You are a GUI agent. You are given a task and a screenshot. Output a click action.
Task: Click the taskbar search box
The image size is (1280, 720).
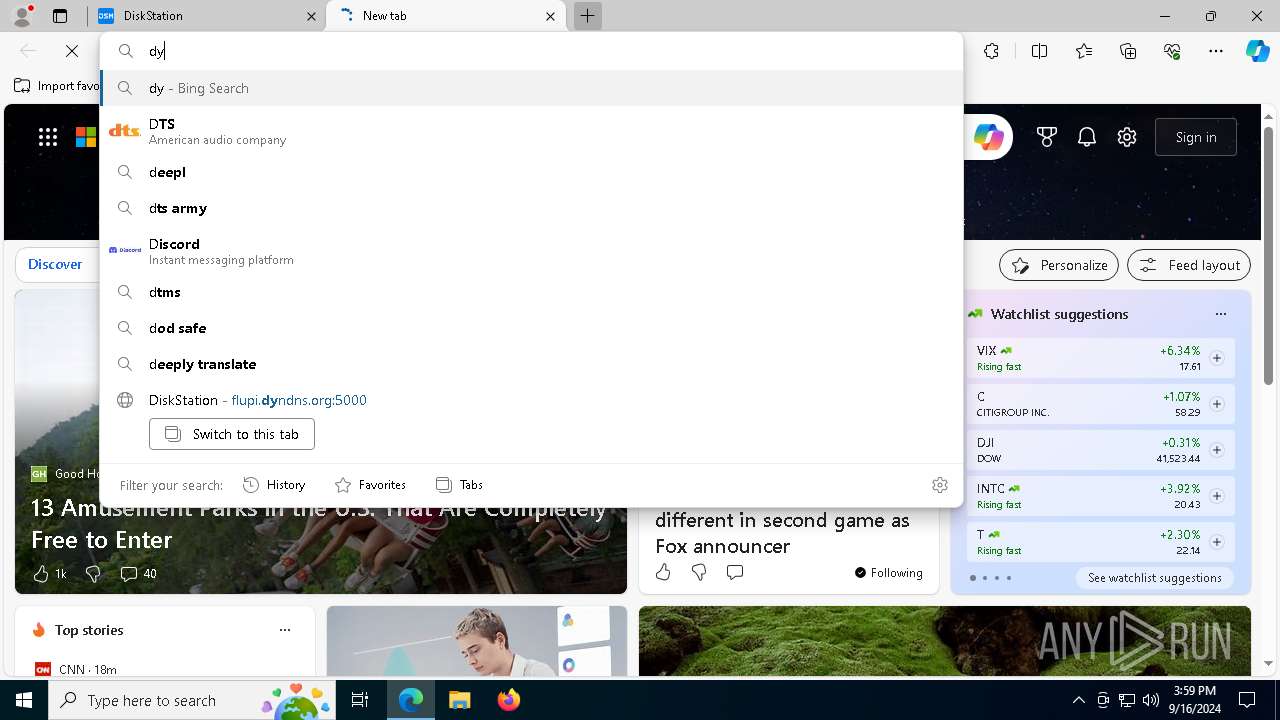coord(194,700)
